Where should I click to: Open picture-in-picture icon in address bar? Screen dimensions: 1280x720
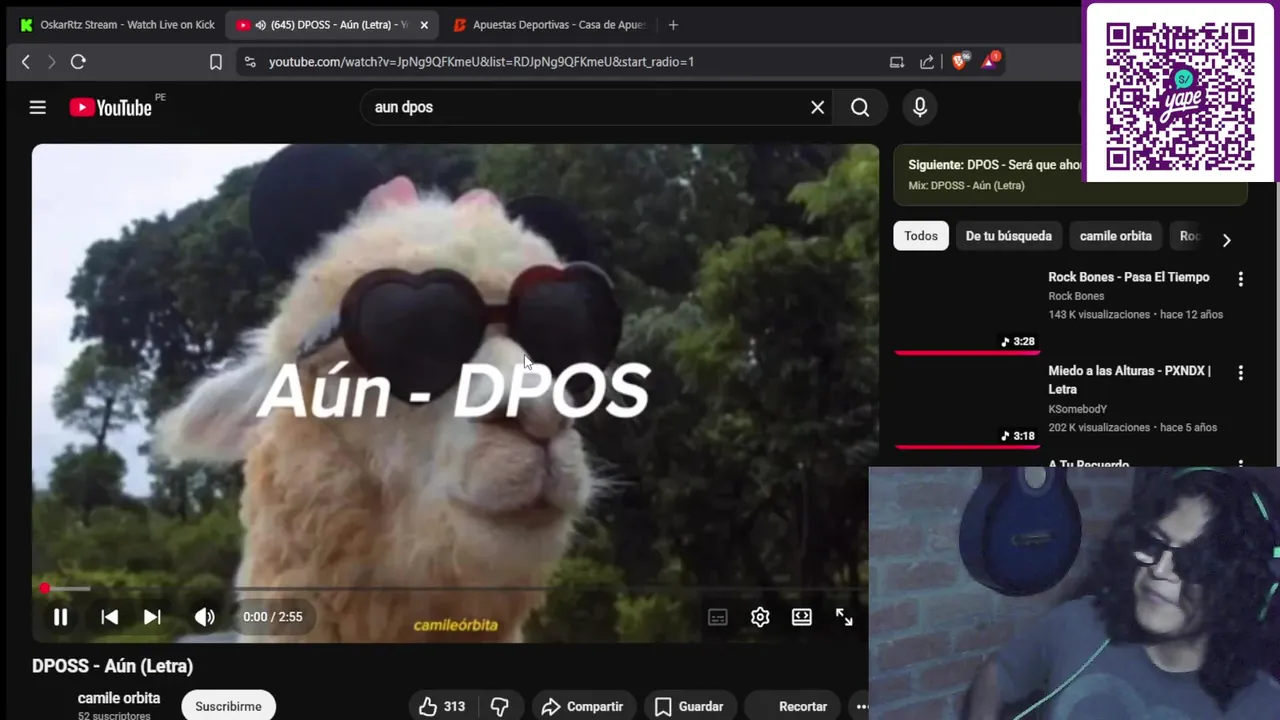click(897, 62)
